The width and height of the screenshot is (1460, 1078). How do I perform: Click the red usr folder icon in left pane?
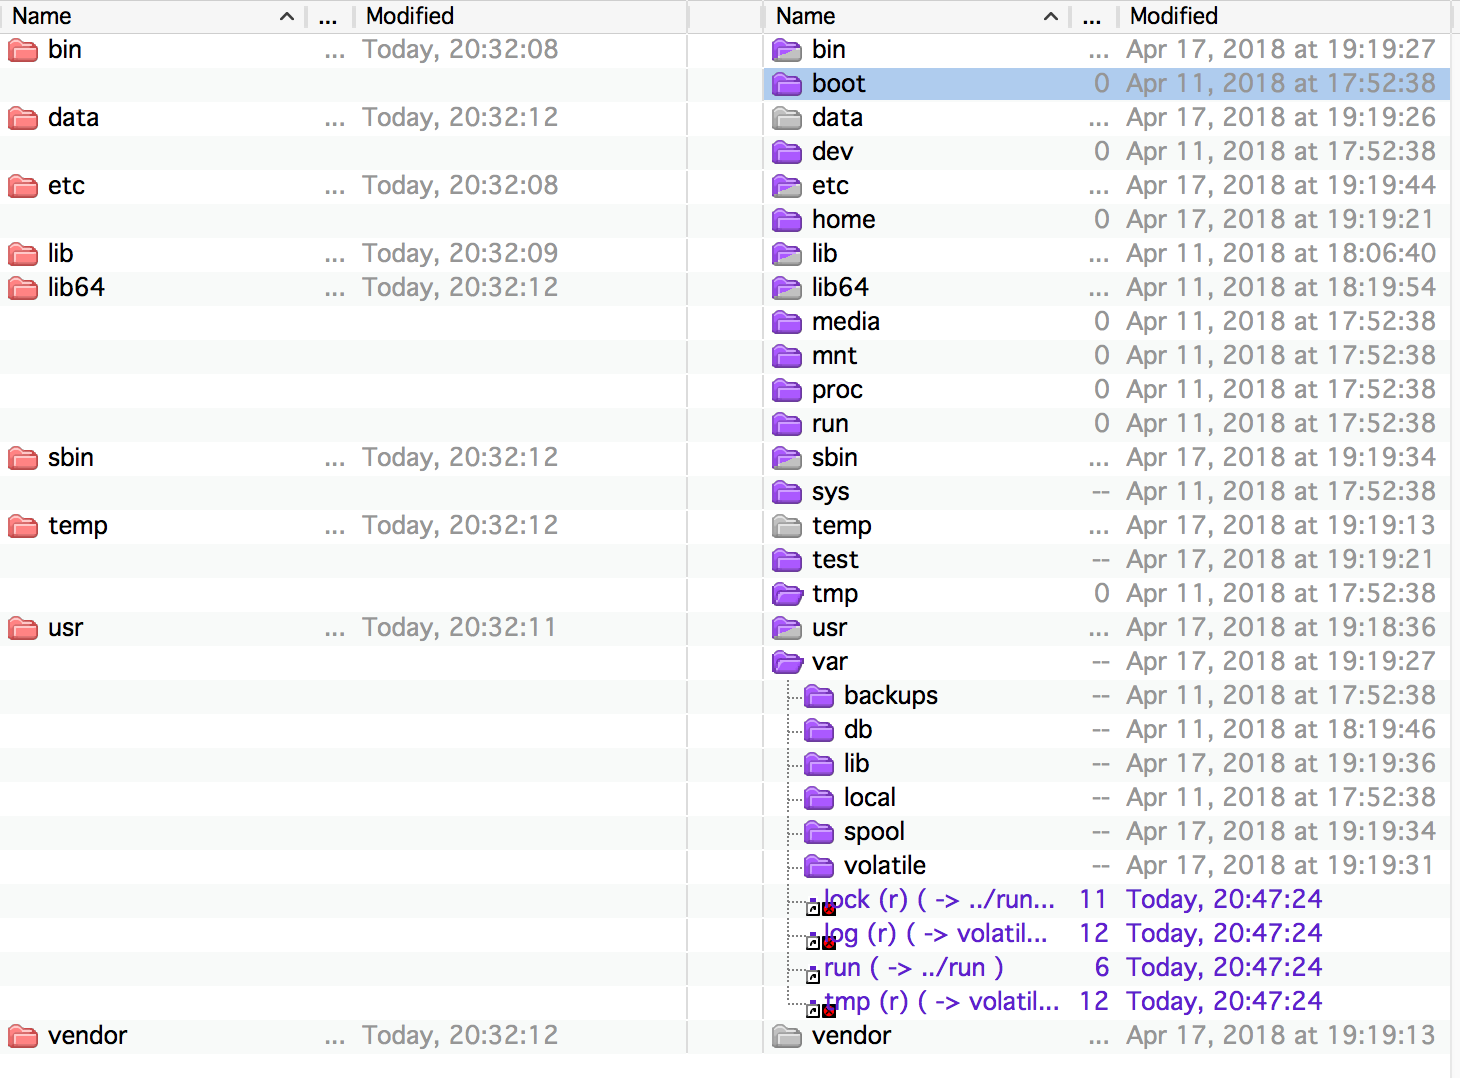pyautogui.click(x=23, y=628)
